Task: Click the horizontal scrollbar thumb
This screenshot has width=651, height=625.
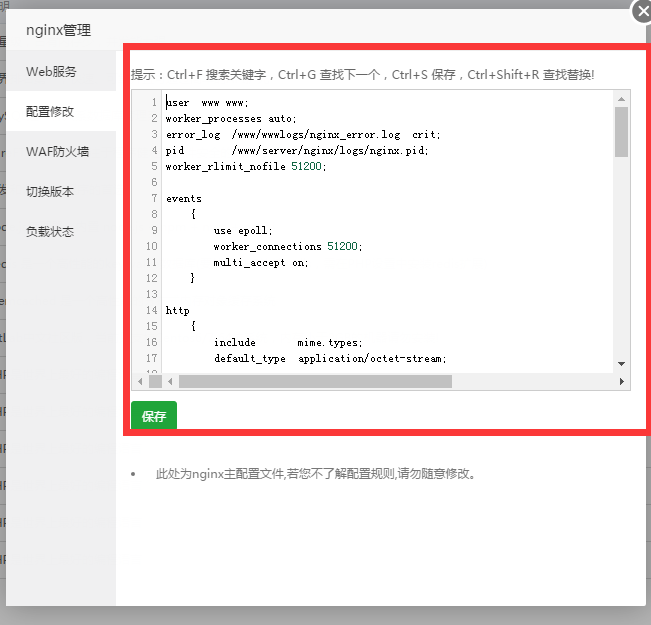Action: point(315,381)
